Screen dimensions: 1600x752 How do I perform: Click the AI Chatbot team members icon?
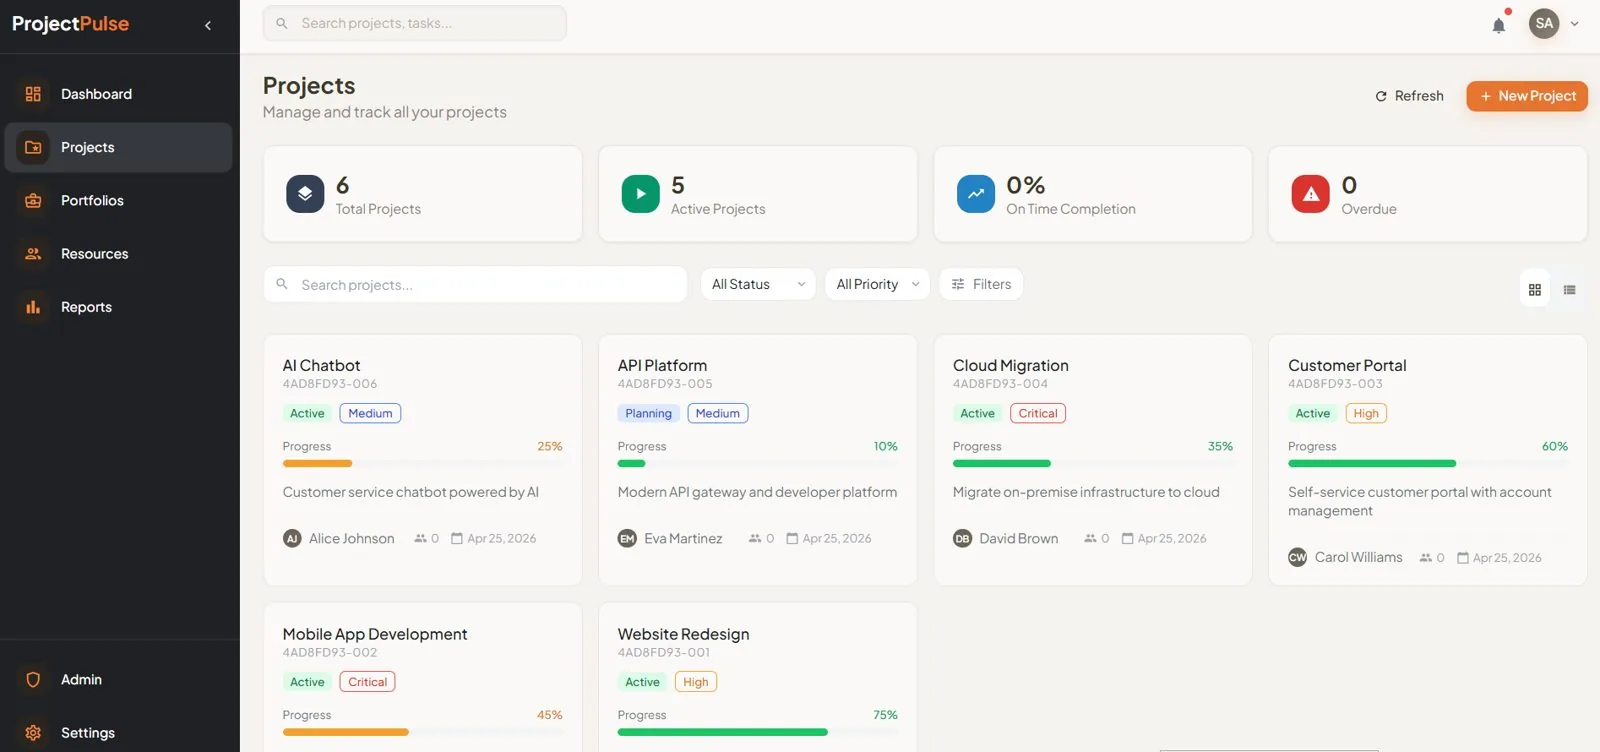[421, 538]
